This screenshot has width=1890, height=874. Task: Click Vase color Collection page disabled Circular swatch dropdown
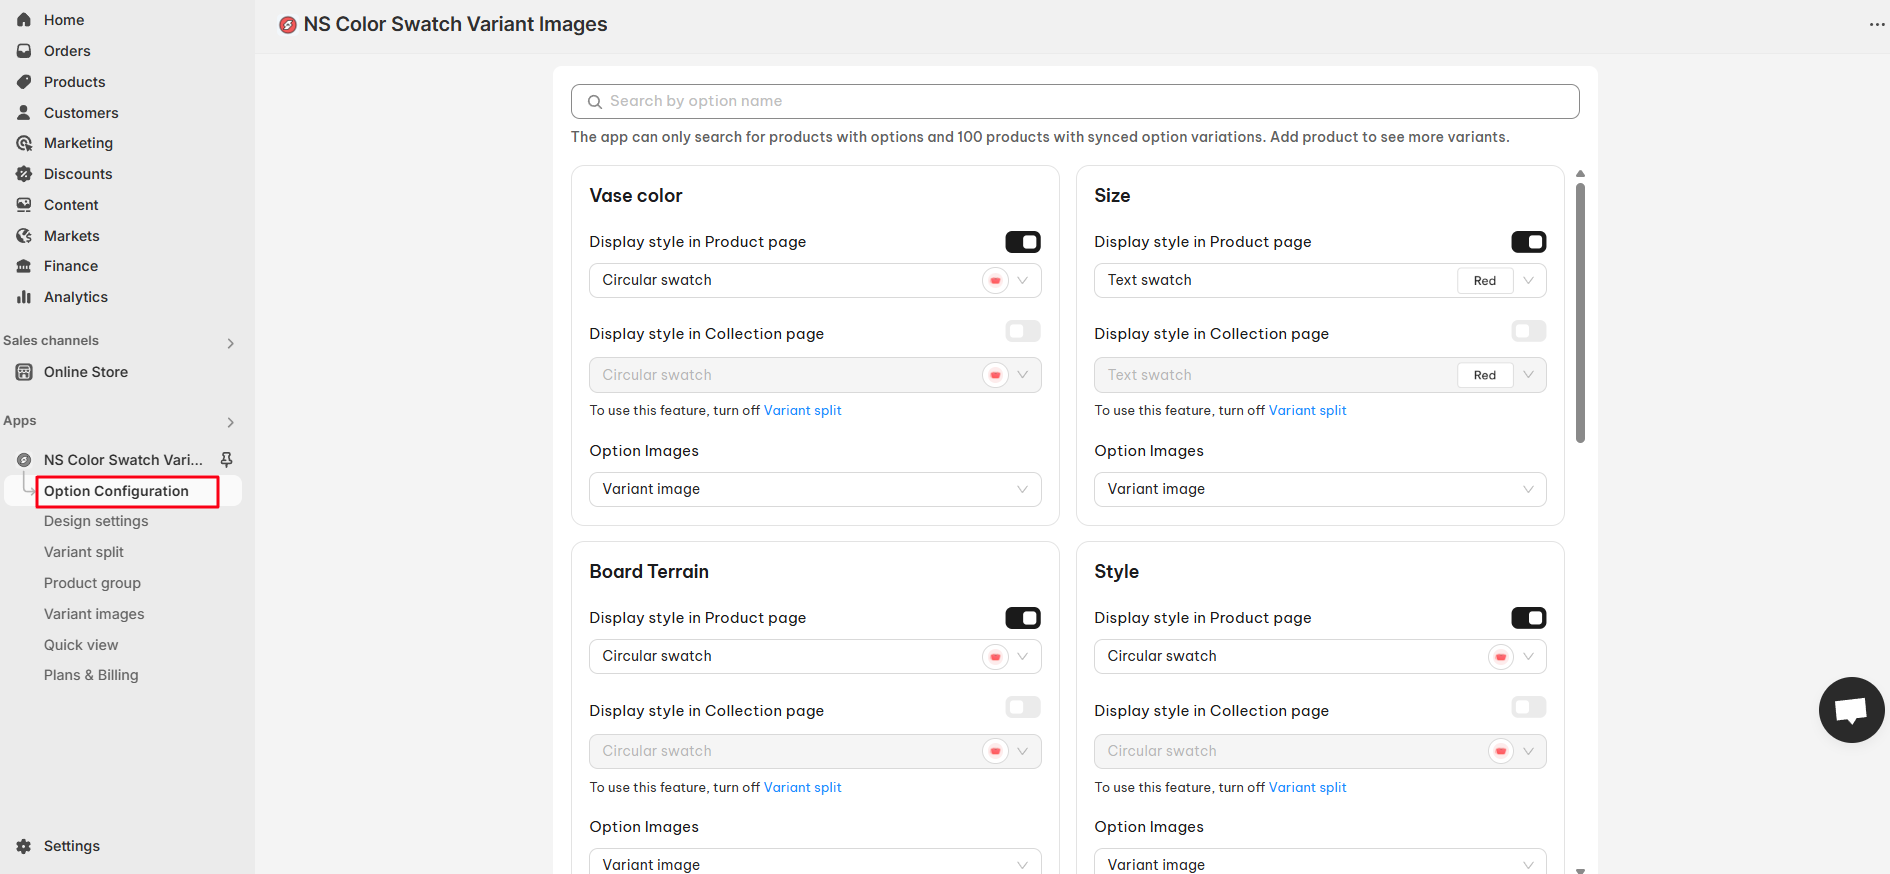pos(815,375)
